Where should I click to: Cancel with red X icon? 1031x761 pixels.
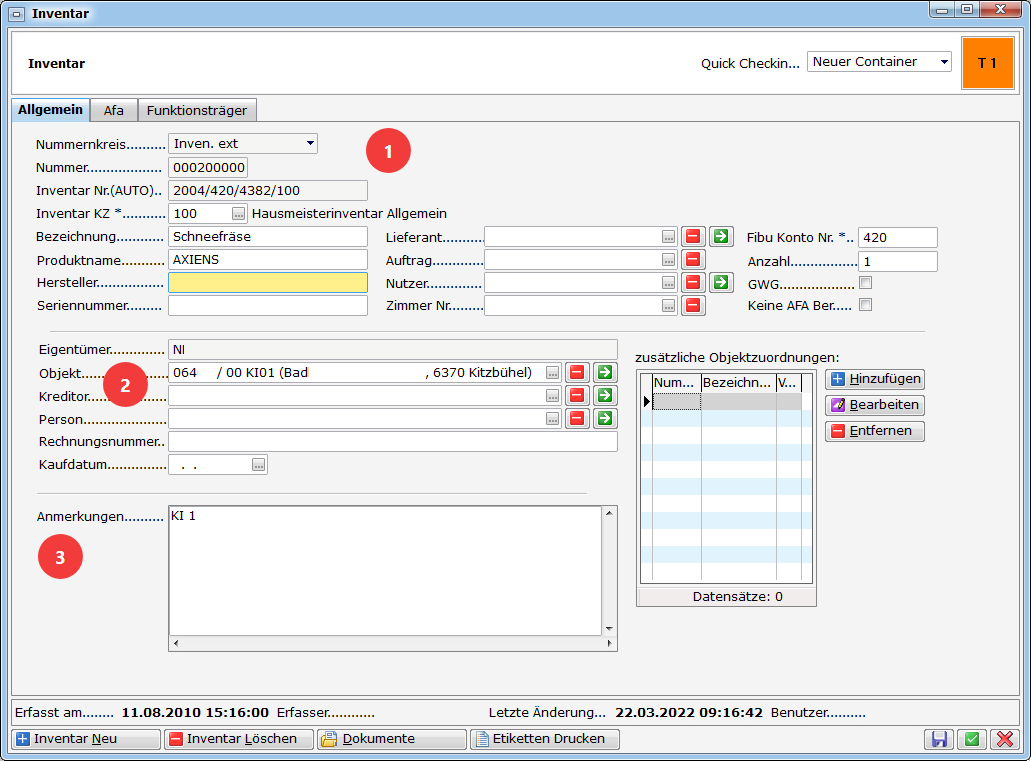(x=1005, y=739)
